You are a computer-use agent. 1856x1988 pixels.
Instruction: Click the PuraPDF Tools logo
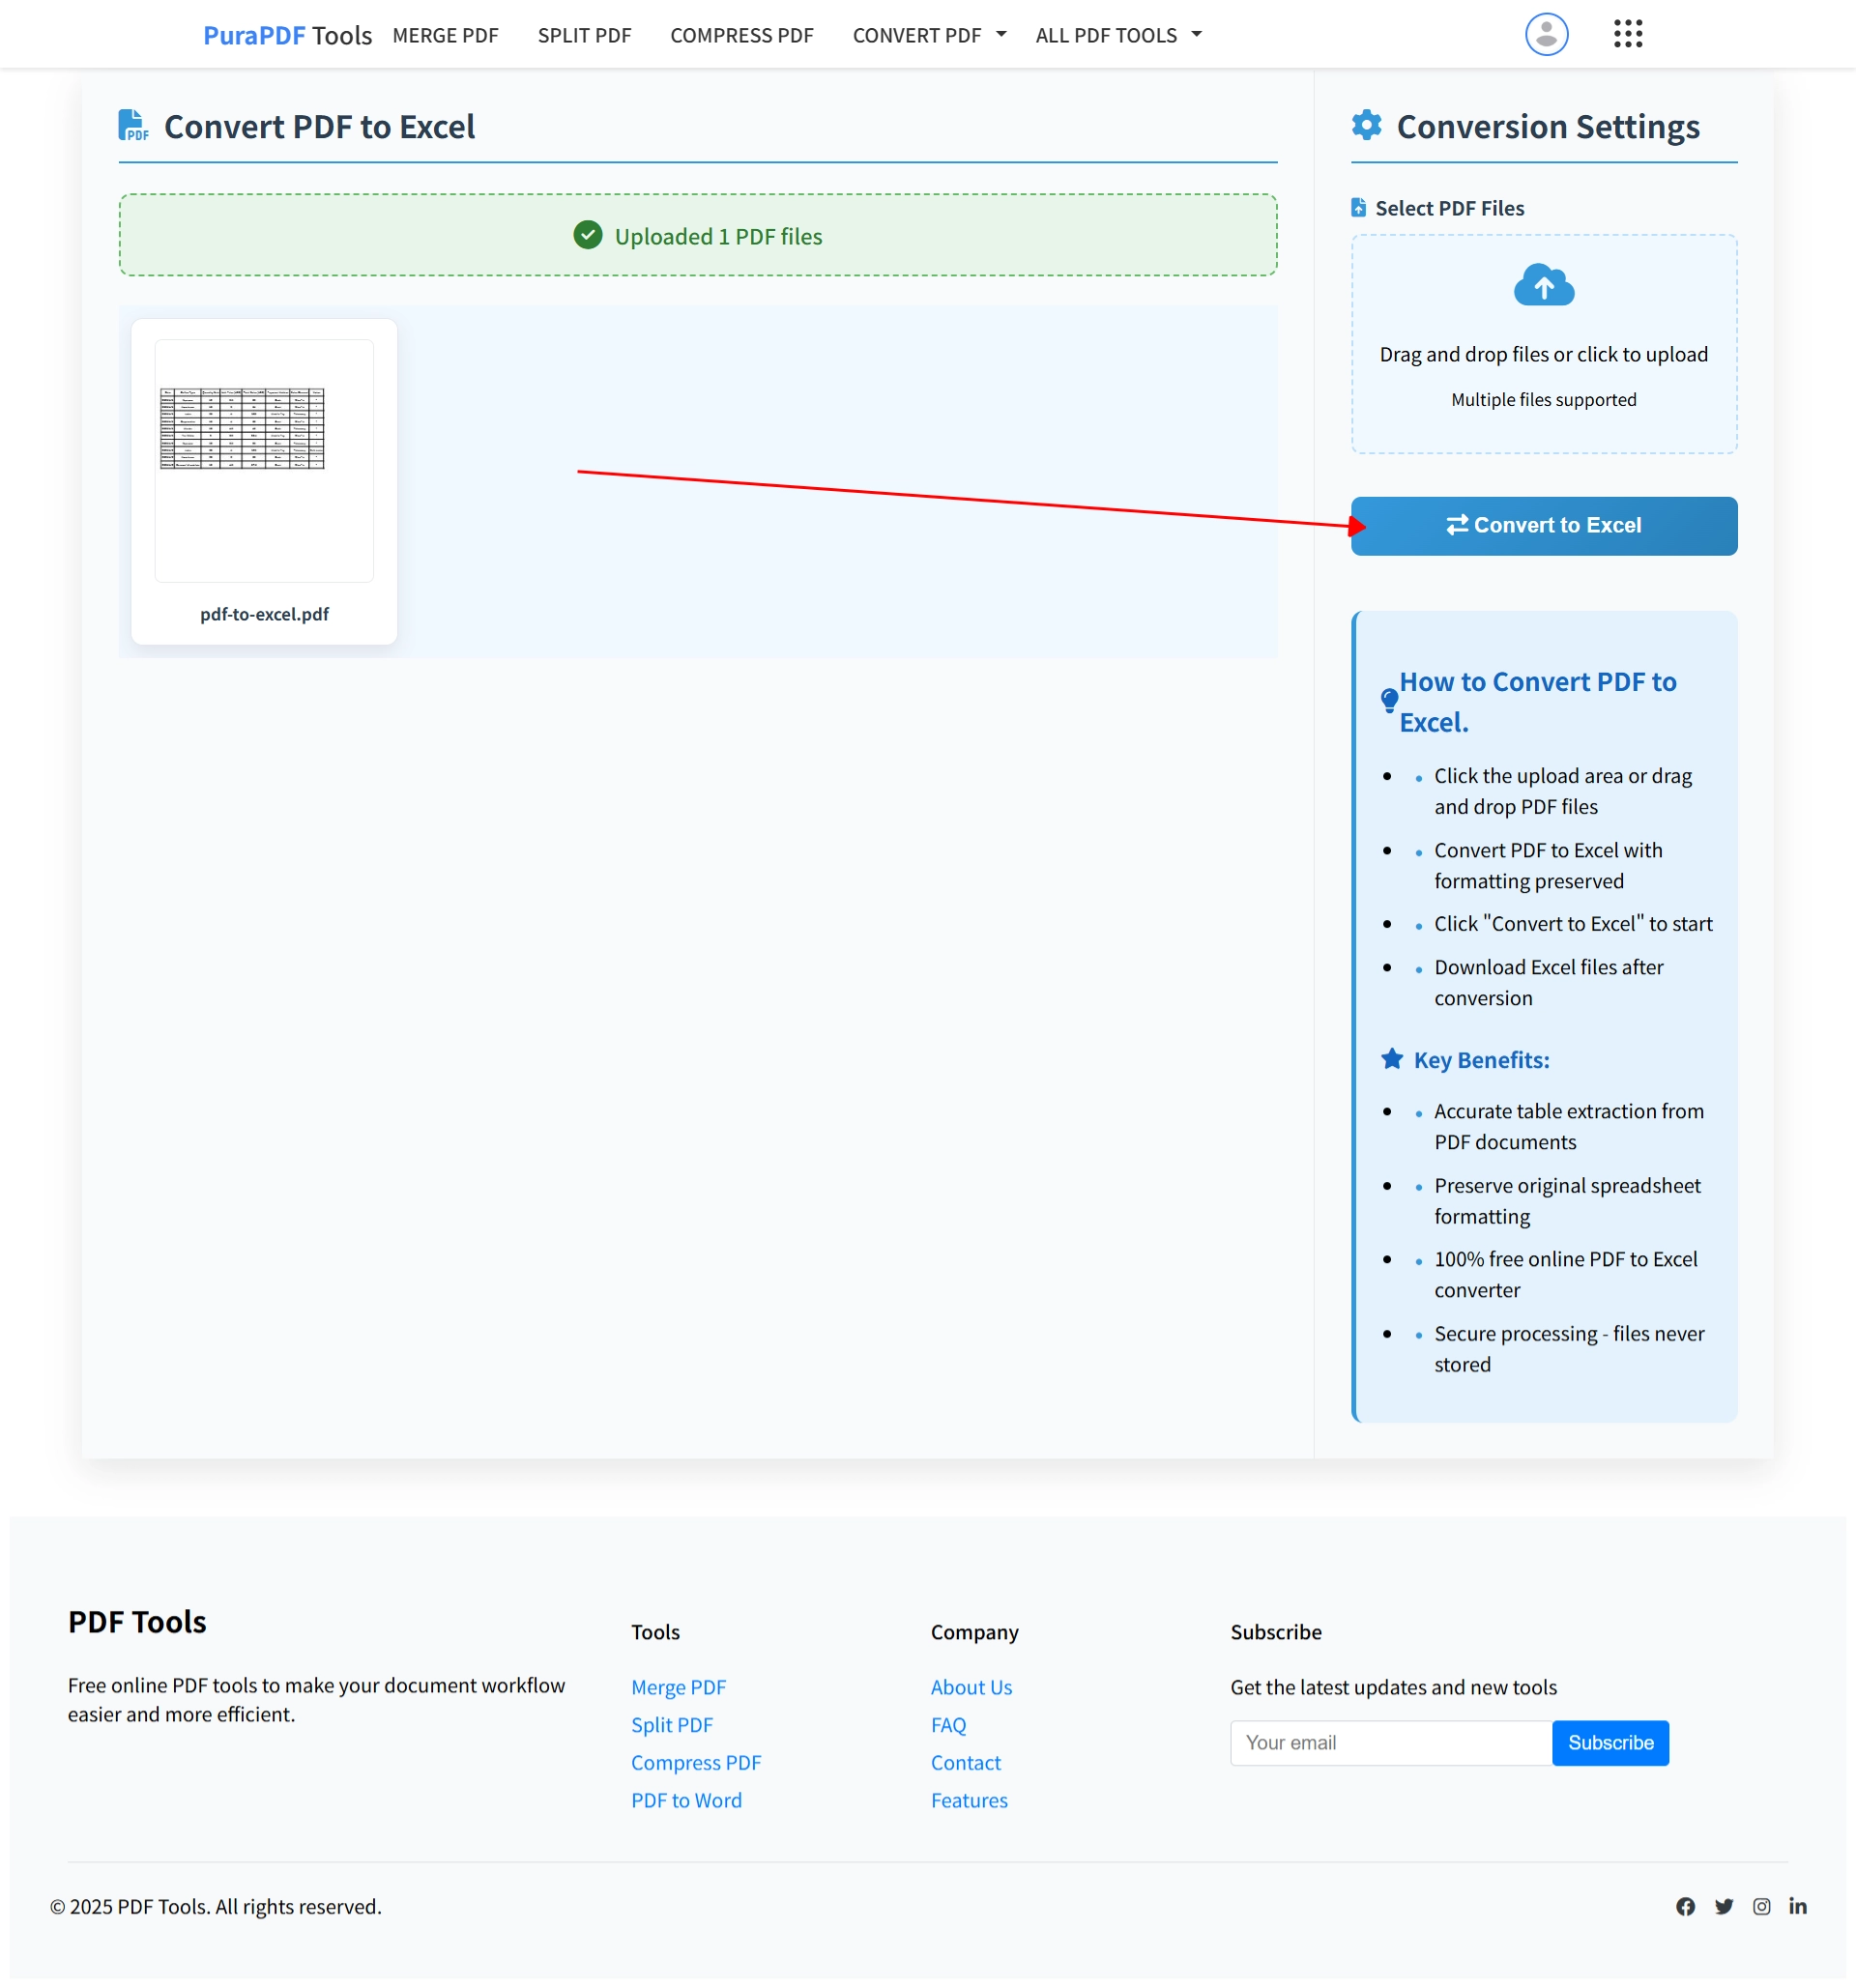(287, 35)
